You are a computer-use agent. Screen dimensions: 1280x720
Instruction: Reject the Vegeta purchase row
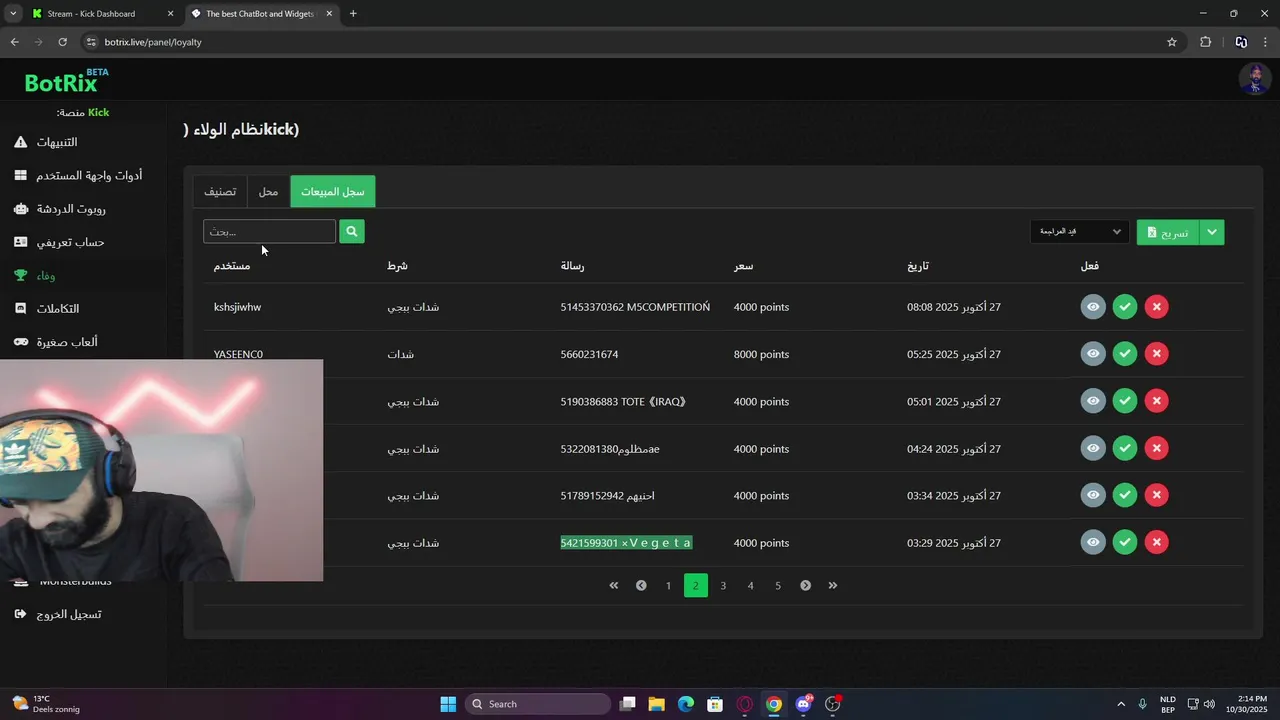pyautogui.click(x=1156, y=542)
